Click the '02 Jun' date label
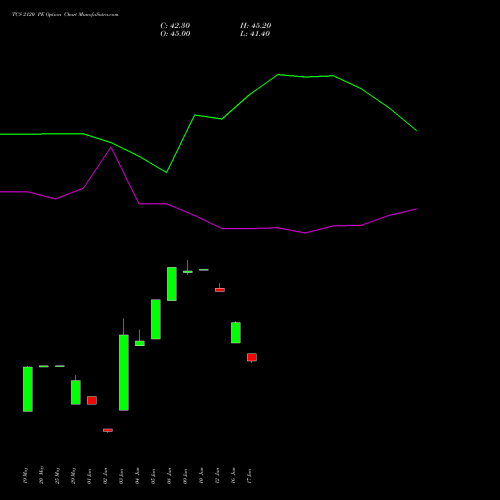This screenshot has height=500, width=500. [x=105, y=476]
